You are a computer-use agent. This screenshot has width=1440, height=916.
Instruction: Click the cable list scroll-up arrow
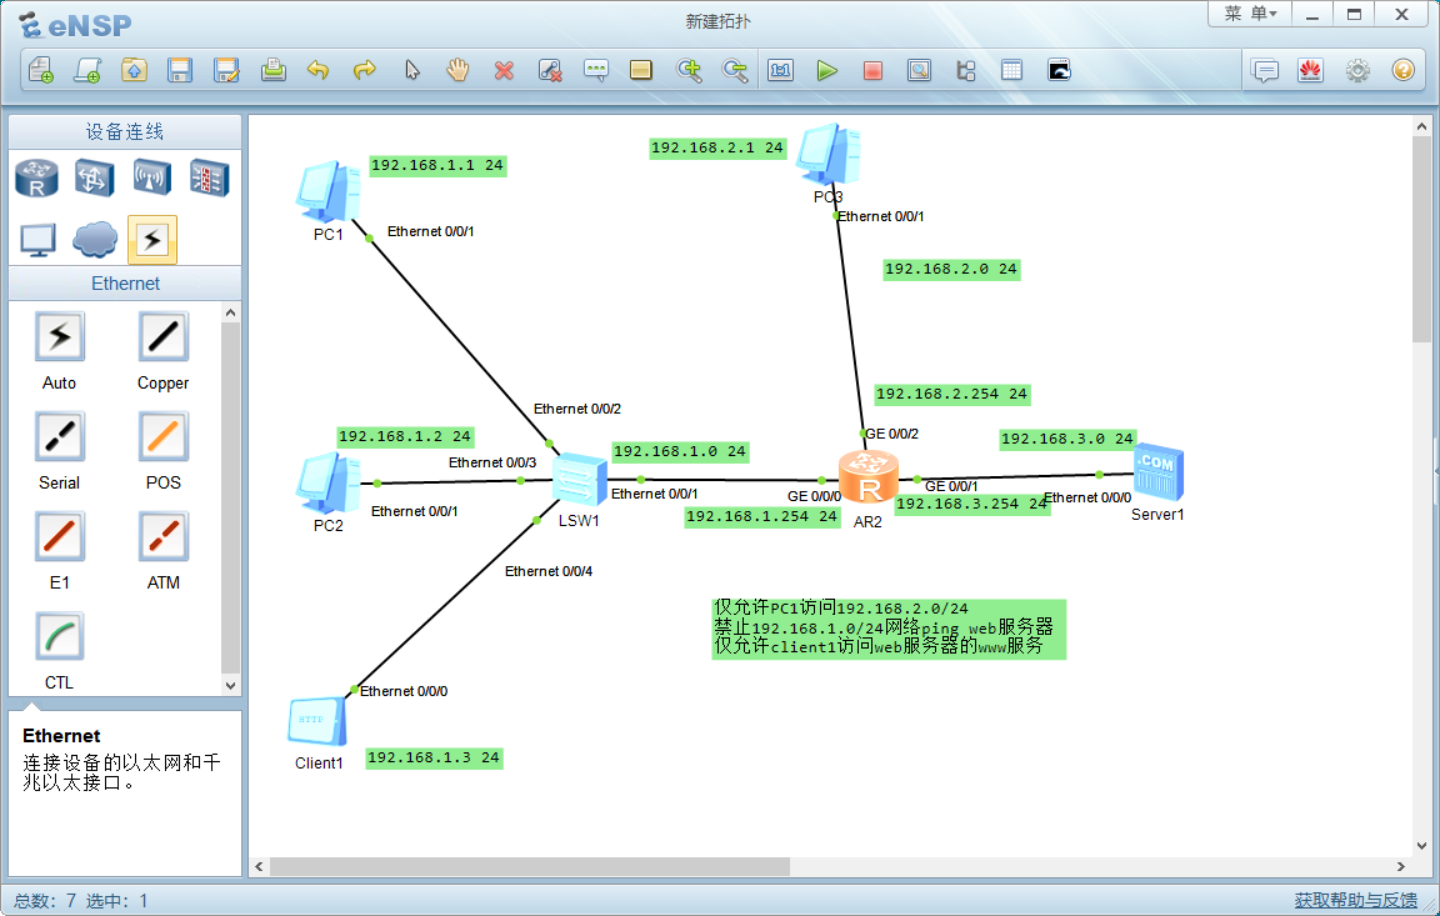pos(231,313)
